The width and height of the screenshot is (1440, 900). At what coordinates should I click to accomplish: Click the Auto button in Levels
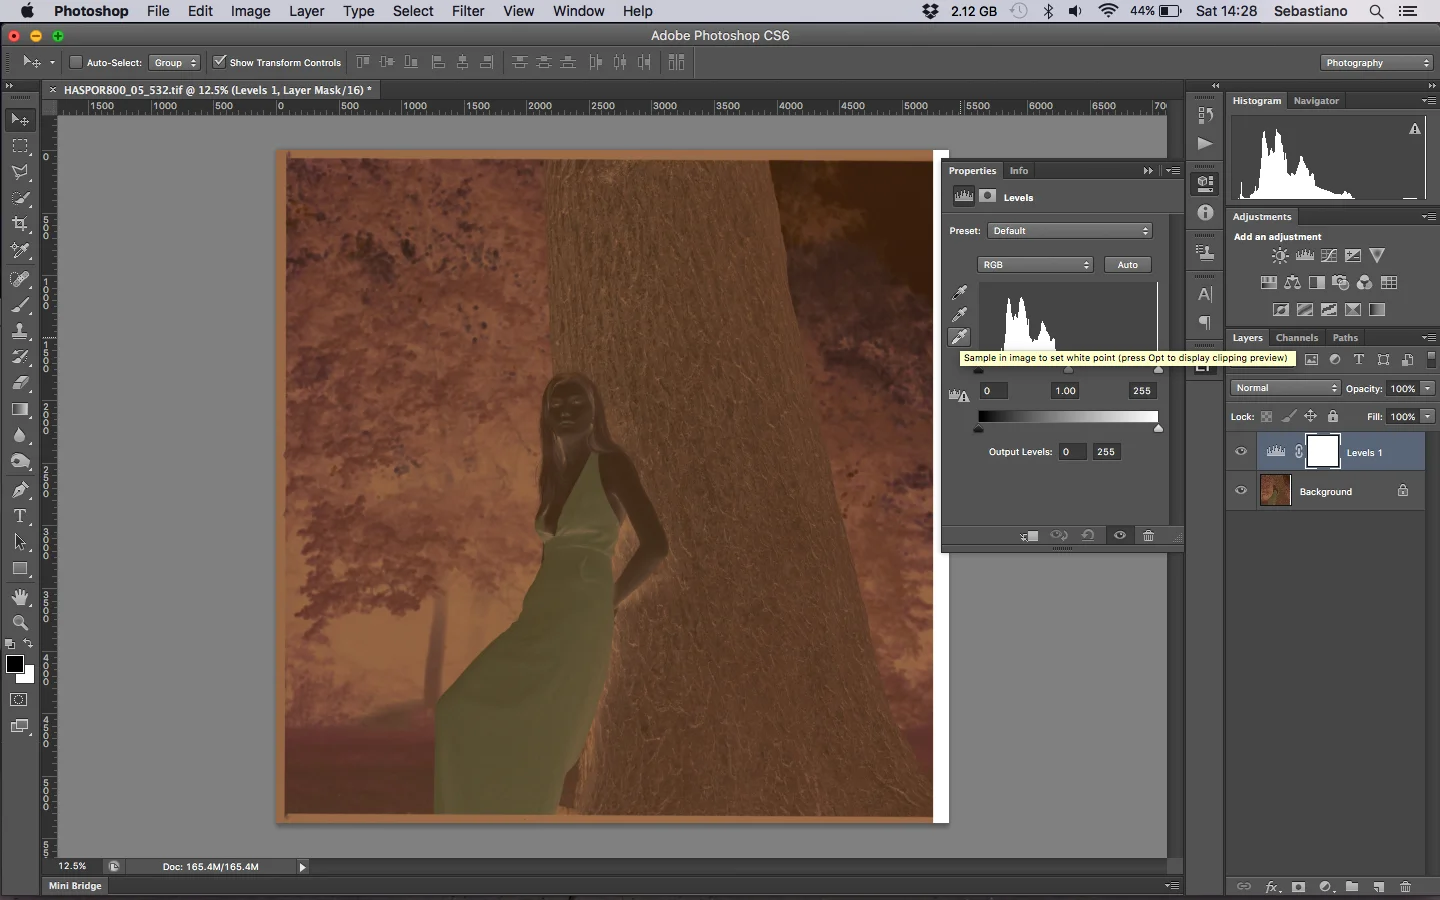pos(1128,265)
